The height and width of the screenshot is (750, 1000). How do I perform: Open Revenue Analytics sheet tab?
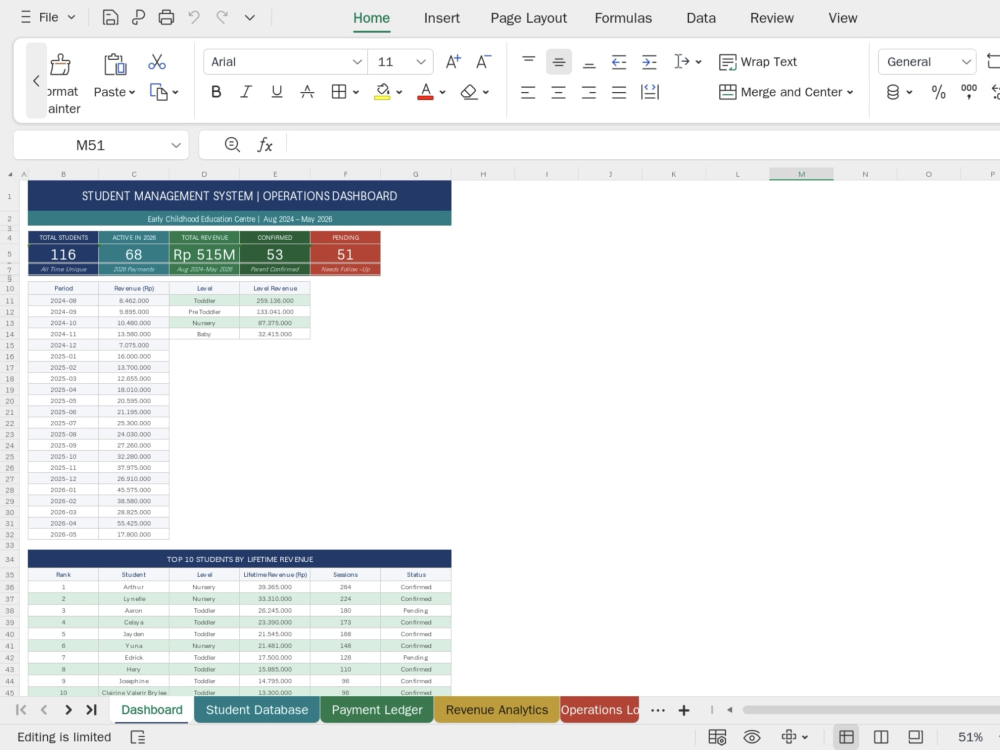pyautogui.click(x=497, y=710)
